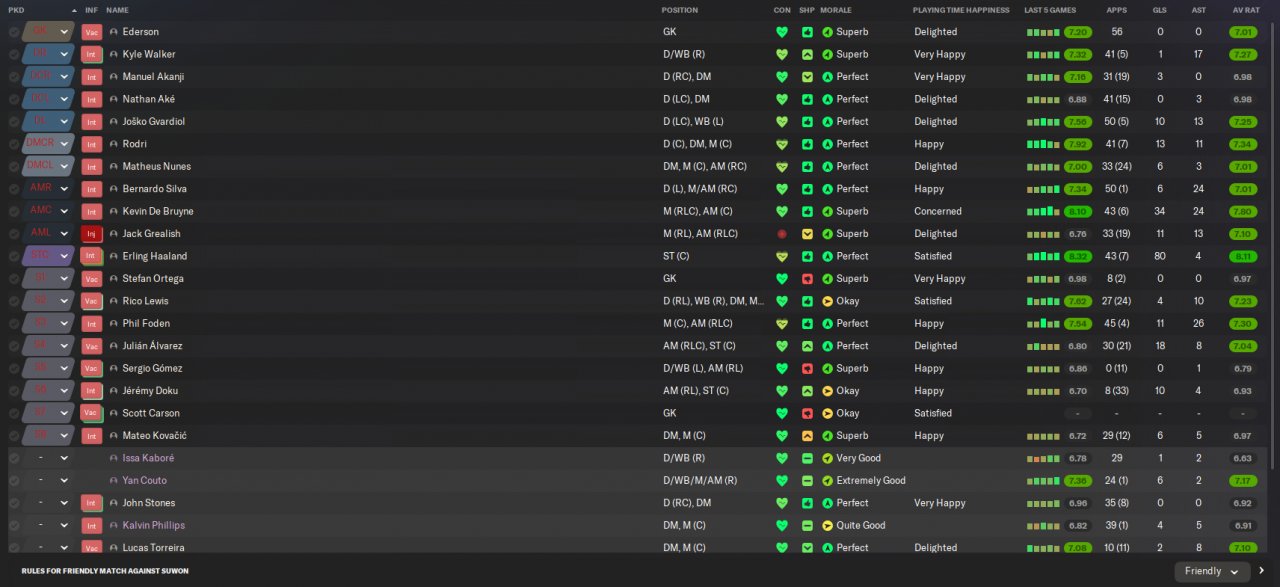This screenshot has height=587, width=1280.
Task: Click Jérémy Doku's Okay morale icon
Action: click(x=827, y=391)
